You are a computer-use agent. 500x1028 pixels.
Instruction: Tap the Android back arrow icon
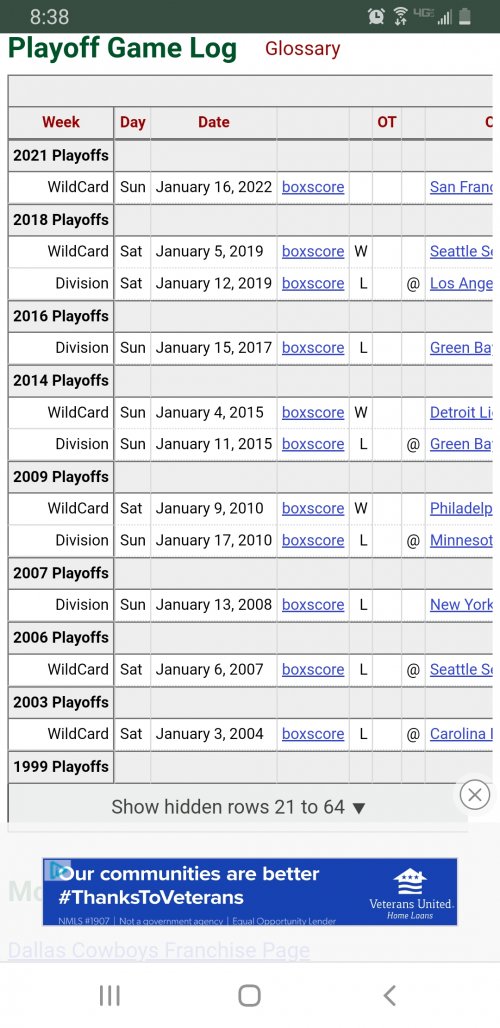(389, 995)
